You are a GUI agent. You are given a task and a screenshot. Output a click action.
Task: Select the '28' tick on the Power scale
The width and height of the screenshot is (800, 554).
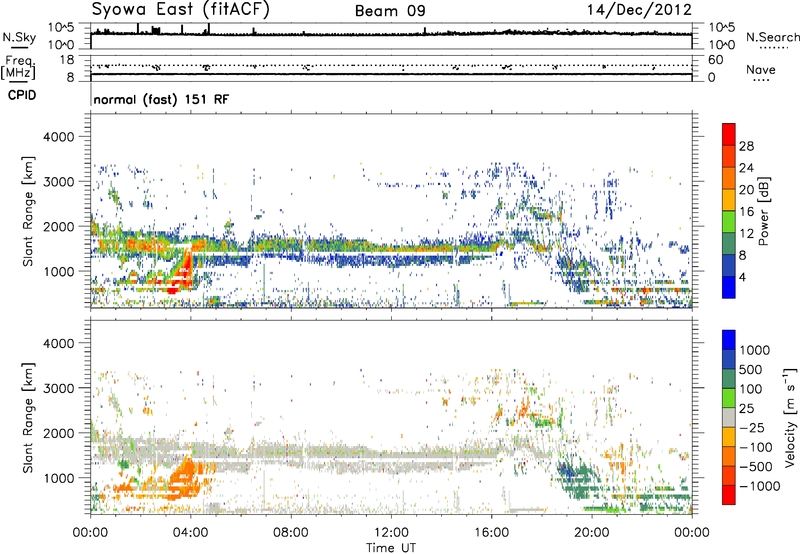tap(746, 146)
